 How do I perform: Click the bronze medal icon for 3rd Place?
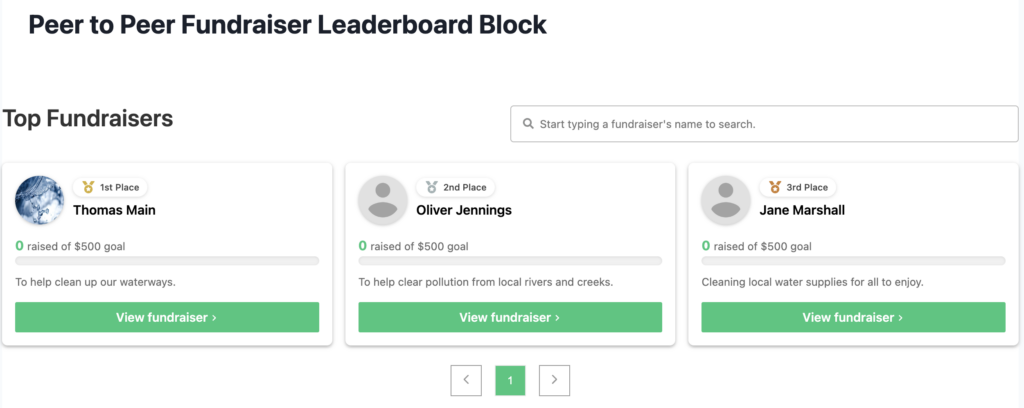[775, 187]
